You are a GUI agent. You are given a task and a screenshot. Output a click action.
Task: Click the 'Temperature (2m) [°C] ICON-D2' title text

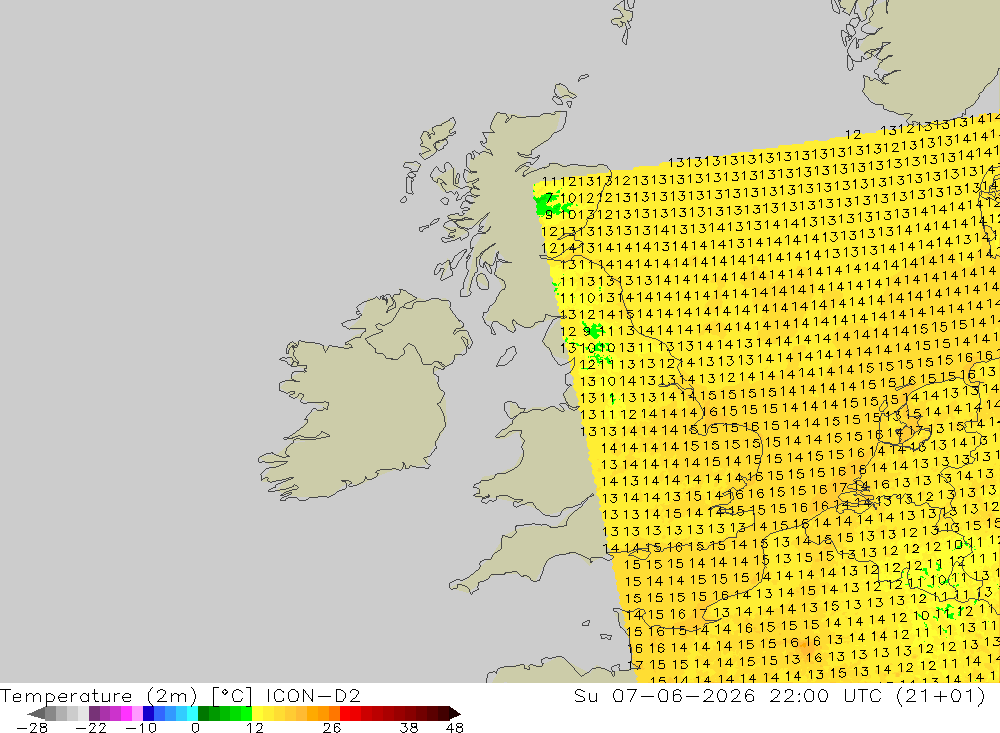tap(180, 695)
